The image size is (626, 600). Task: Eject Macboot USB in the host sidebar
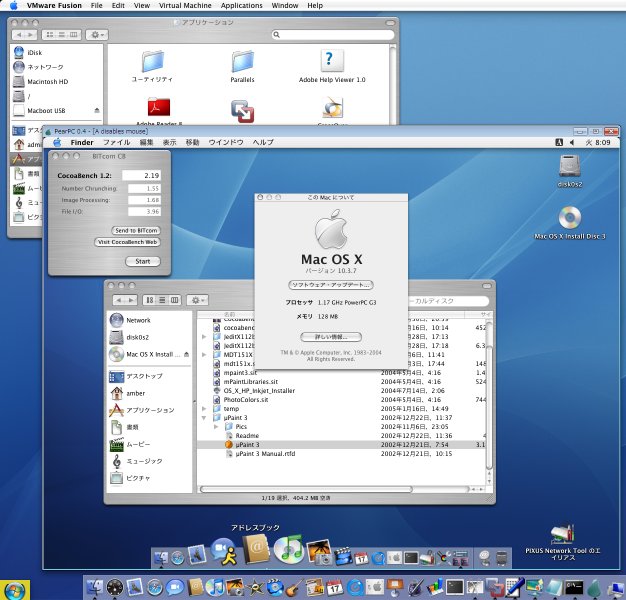click(97, 110)
